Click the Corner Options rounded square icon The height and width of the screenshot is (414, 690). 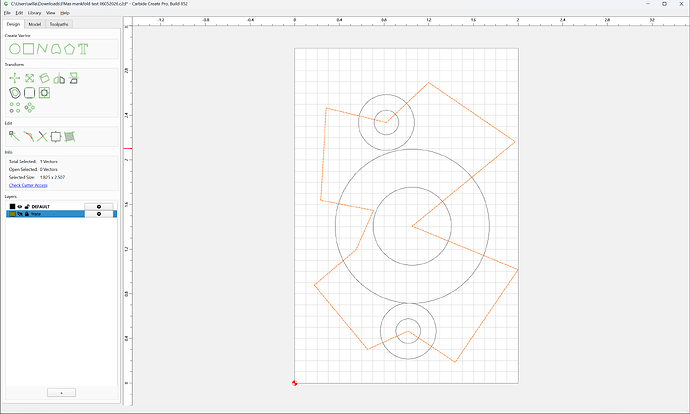[x=29, y=93]
